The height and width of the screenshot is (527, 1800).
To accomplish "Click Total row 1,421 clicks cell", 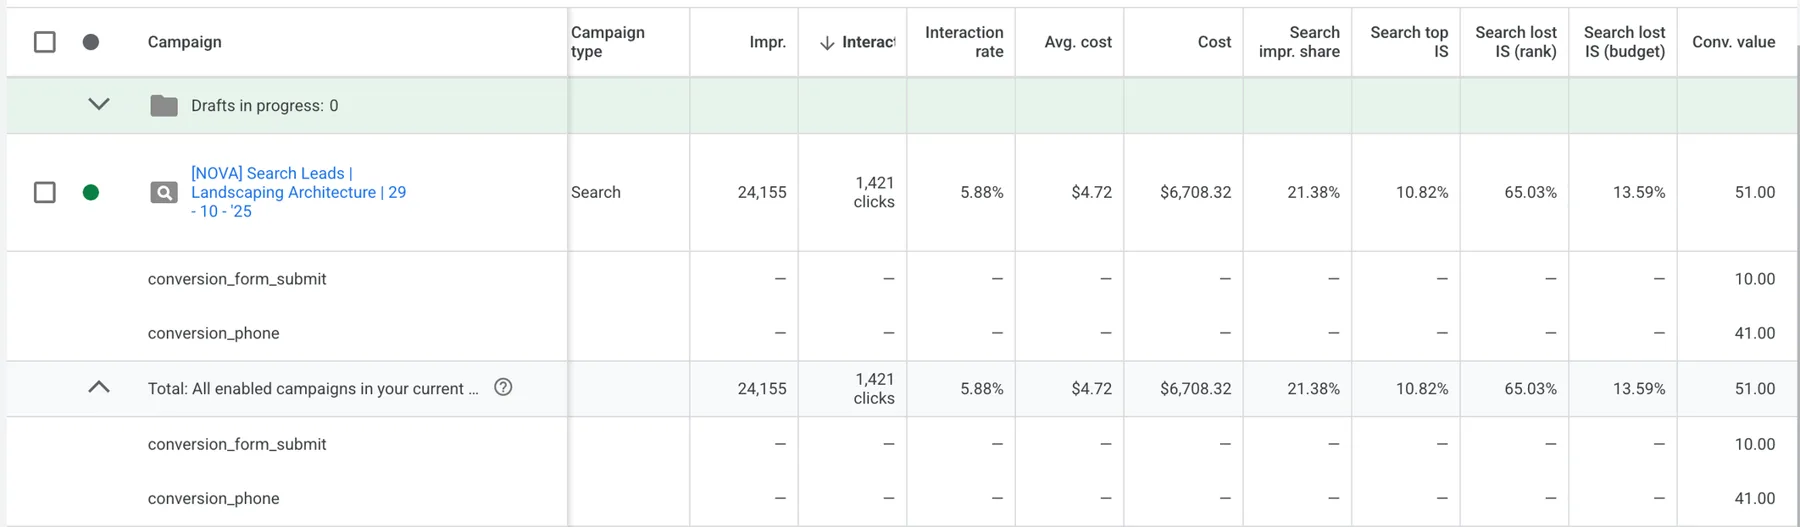I will [x=874, y=388].
